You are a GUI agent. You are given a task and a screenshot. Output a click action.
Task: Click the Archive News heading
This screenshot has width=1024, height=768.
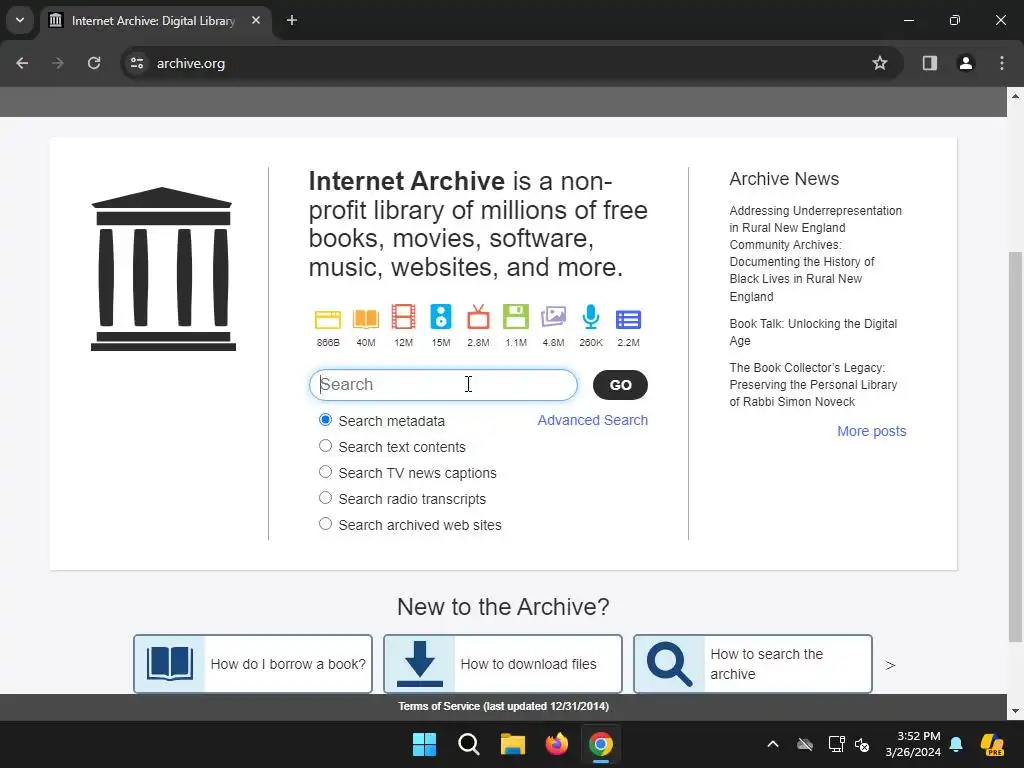click(x=784, y=178)
